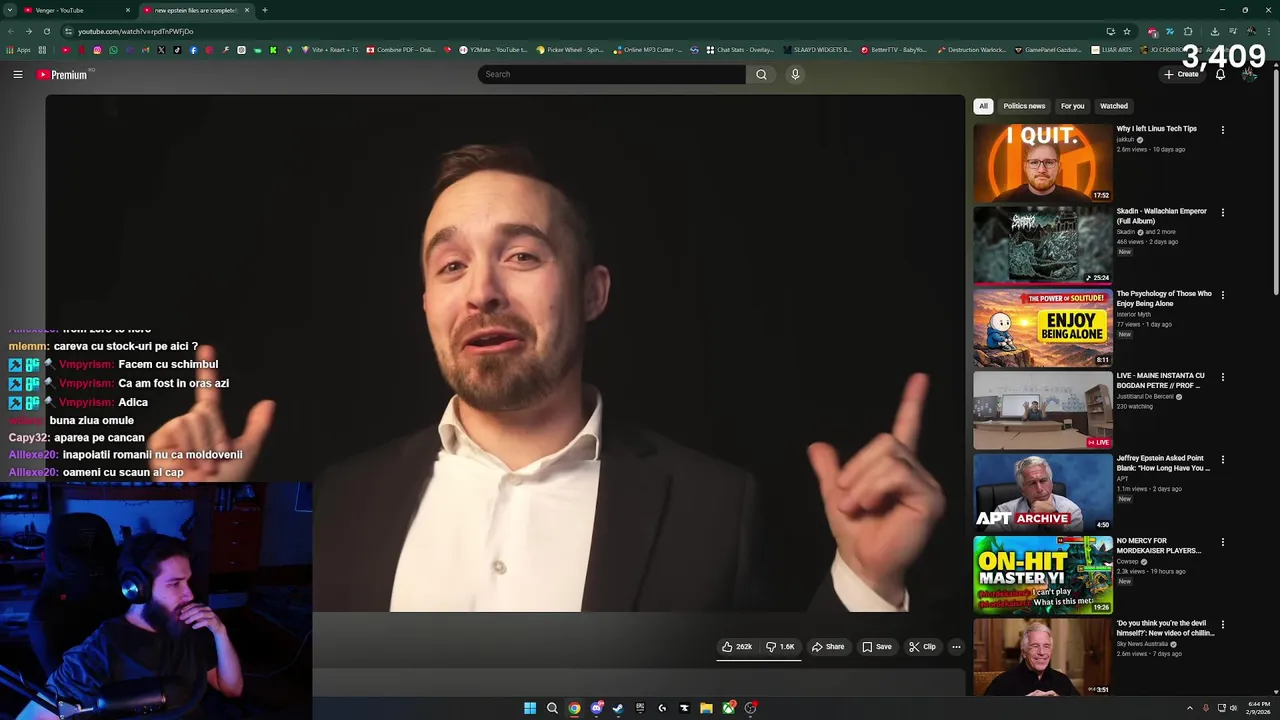Reload the page in Chrome
Image resolution: width=1280 pixels, height=720 pixels.
[x=46, y=31]
